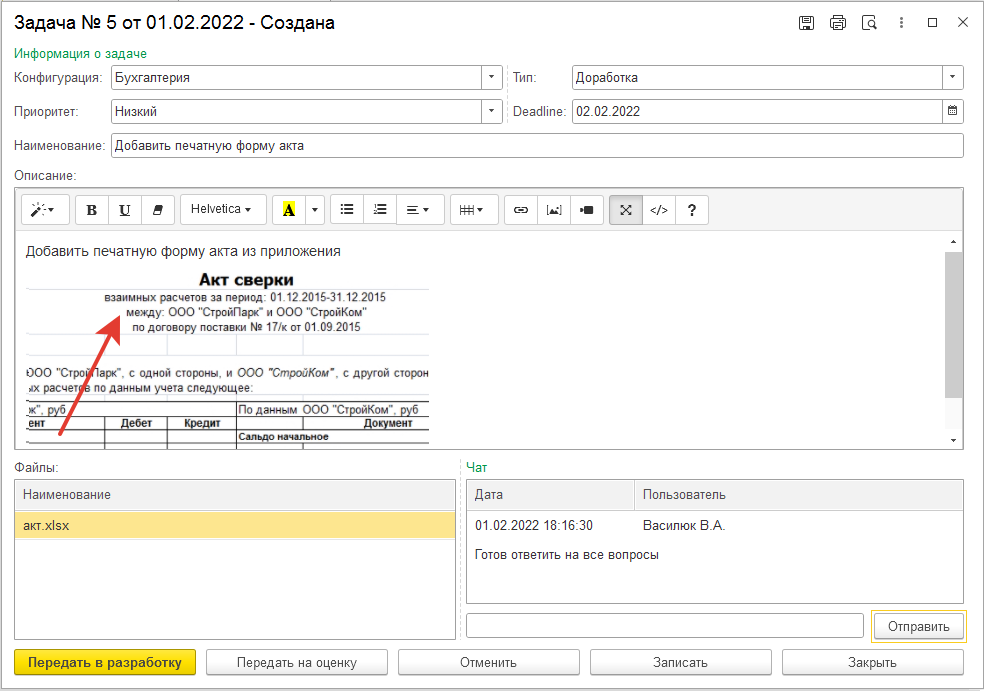
Task: Expand the Конфигурация dropdown list
Action: pyautogui.click(x=491, y=77)
